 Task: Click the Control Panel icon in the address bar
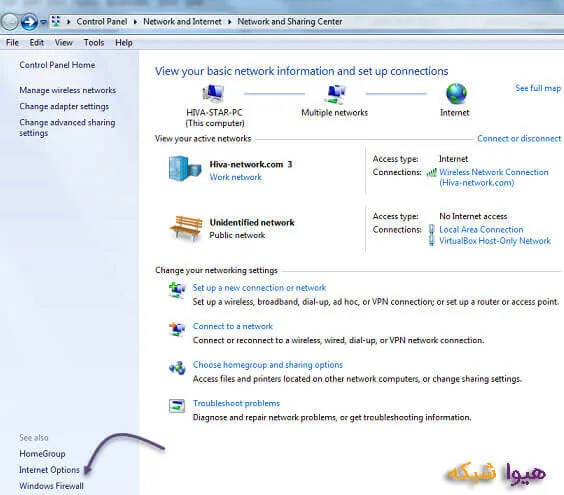click(56, 21)
